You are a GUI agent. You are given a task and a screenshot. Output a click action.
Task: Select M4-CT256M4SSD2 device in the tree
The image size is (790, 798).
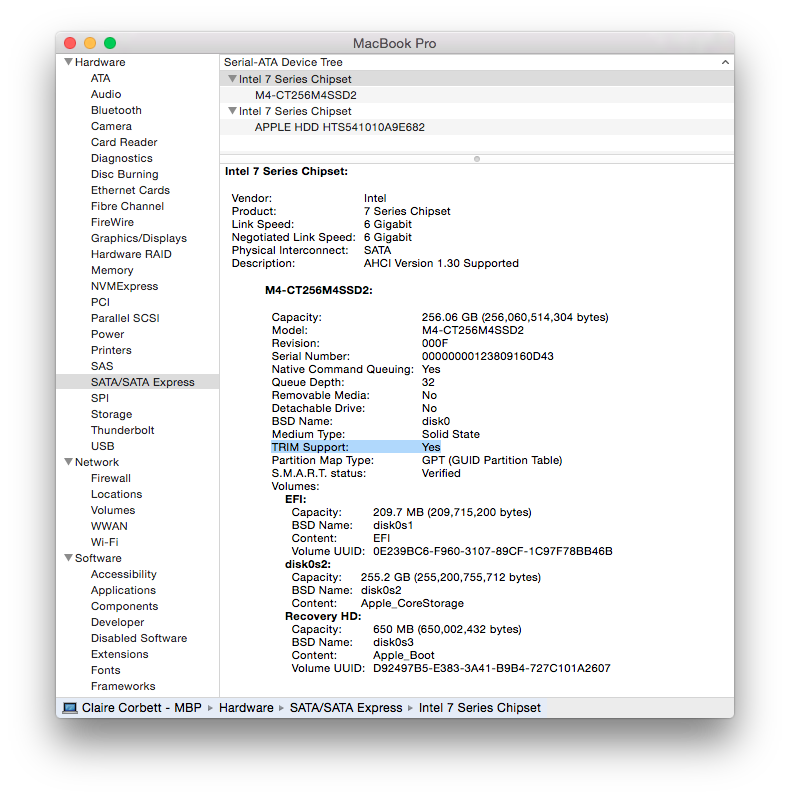click(476, 95)
